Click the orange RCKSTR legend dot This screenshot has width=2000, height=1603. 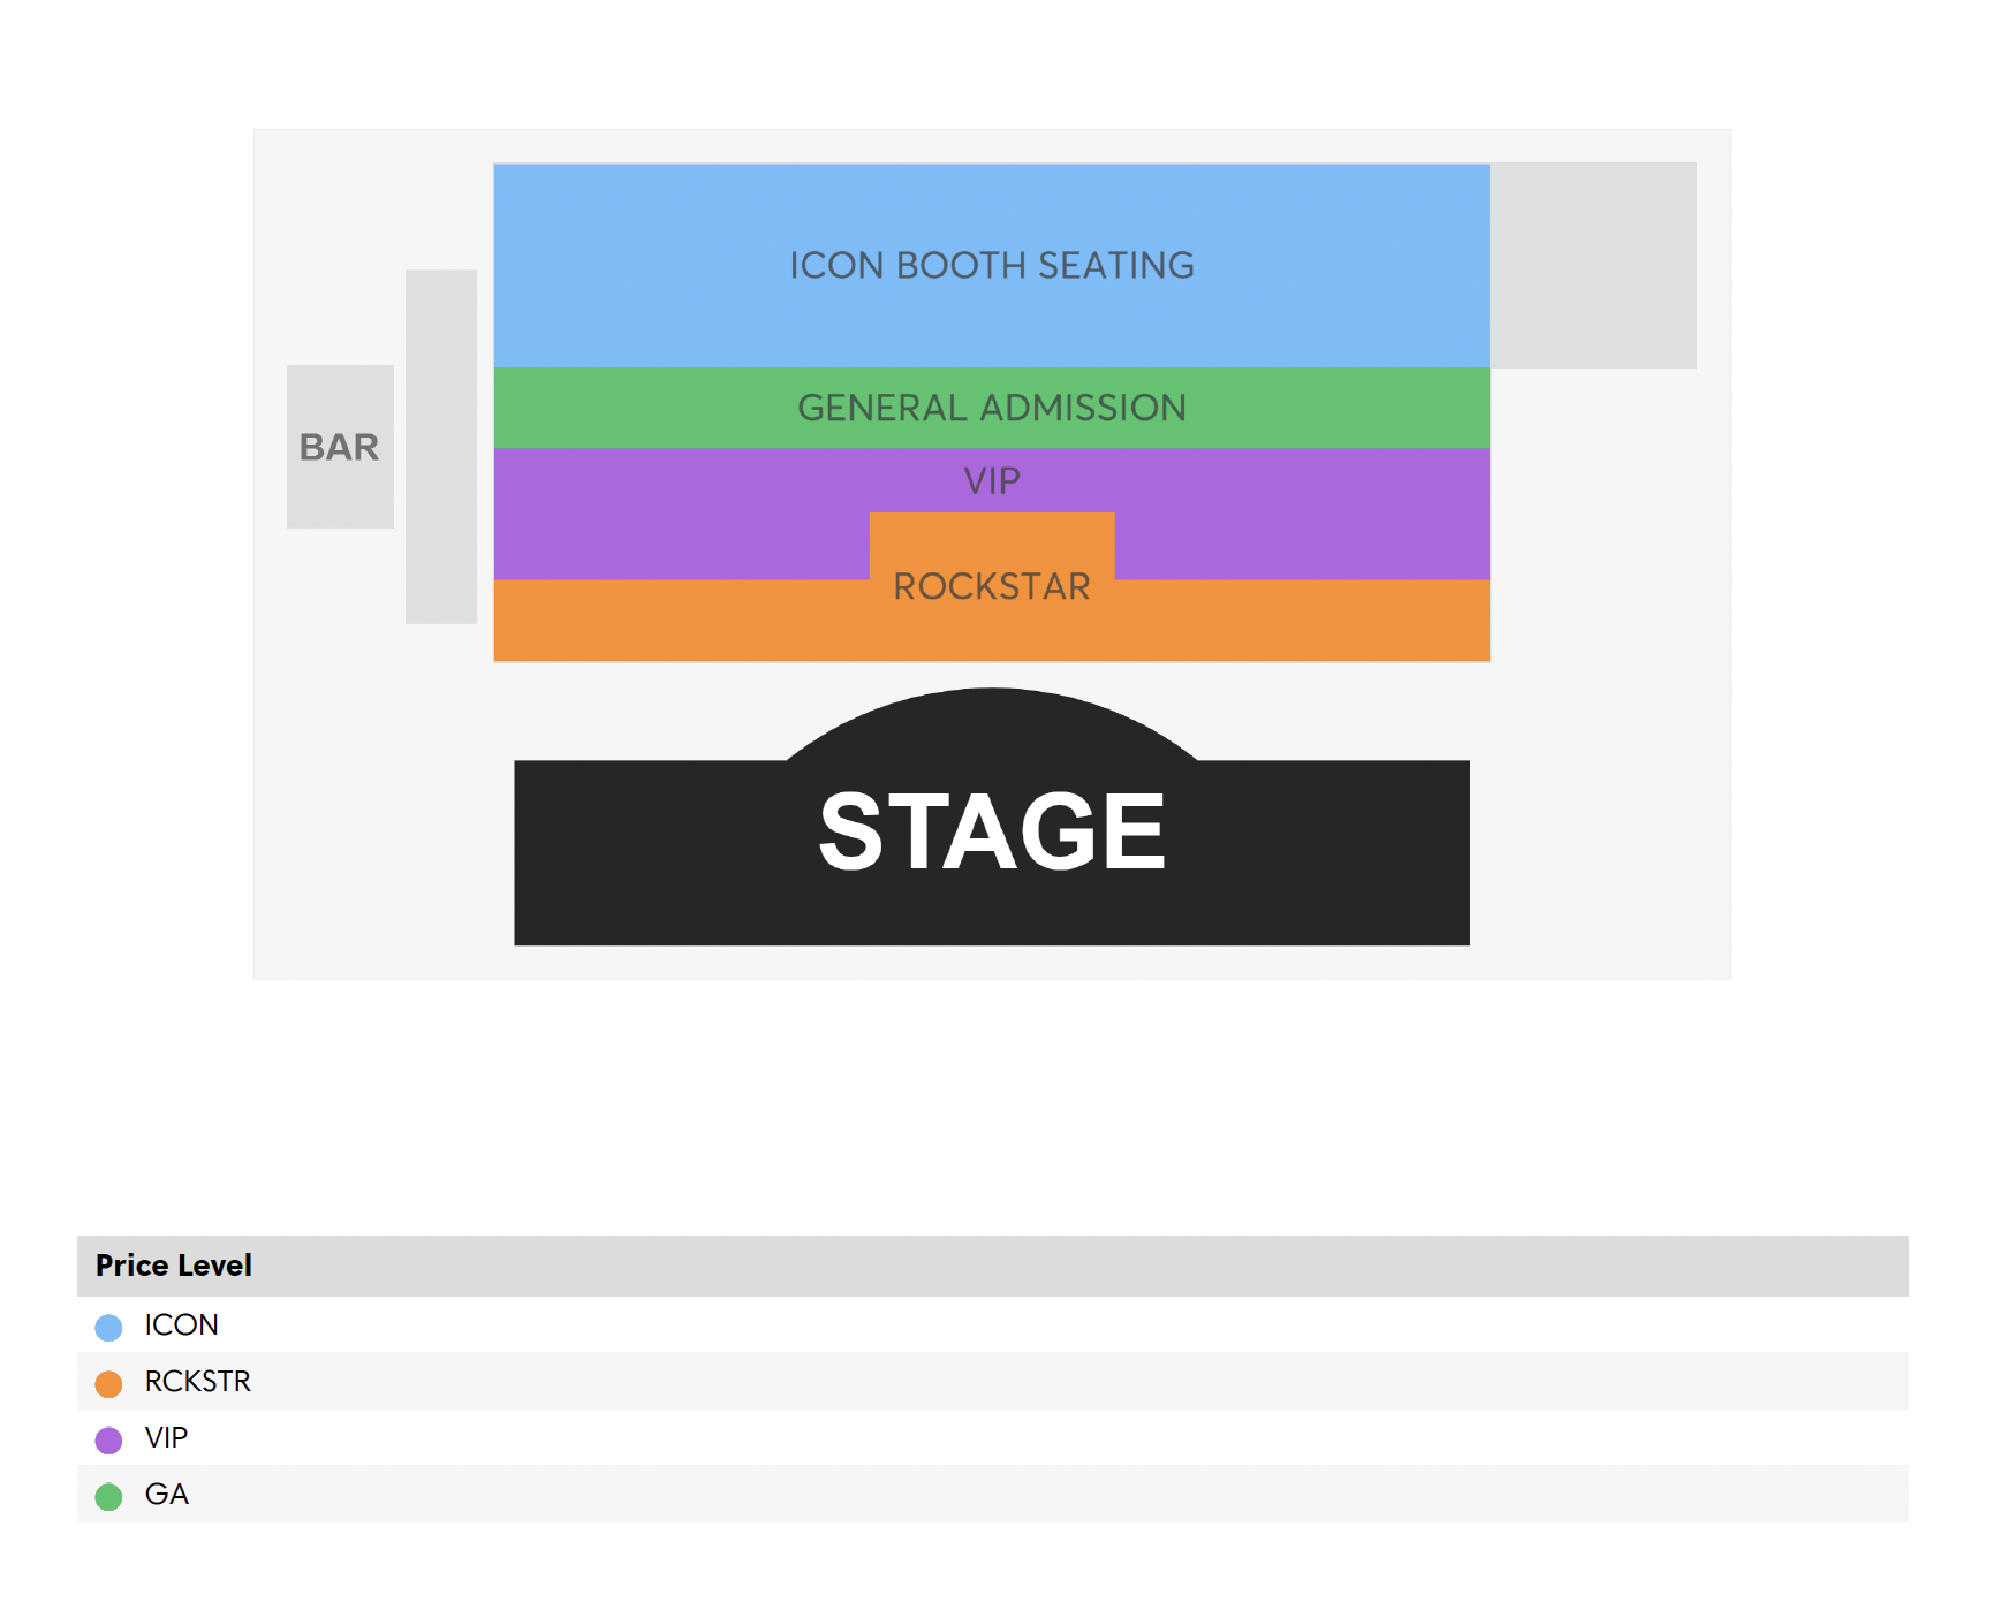(108, 1383)
